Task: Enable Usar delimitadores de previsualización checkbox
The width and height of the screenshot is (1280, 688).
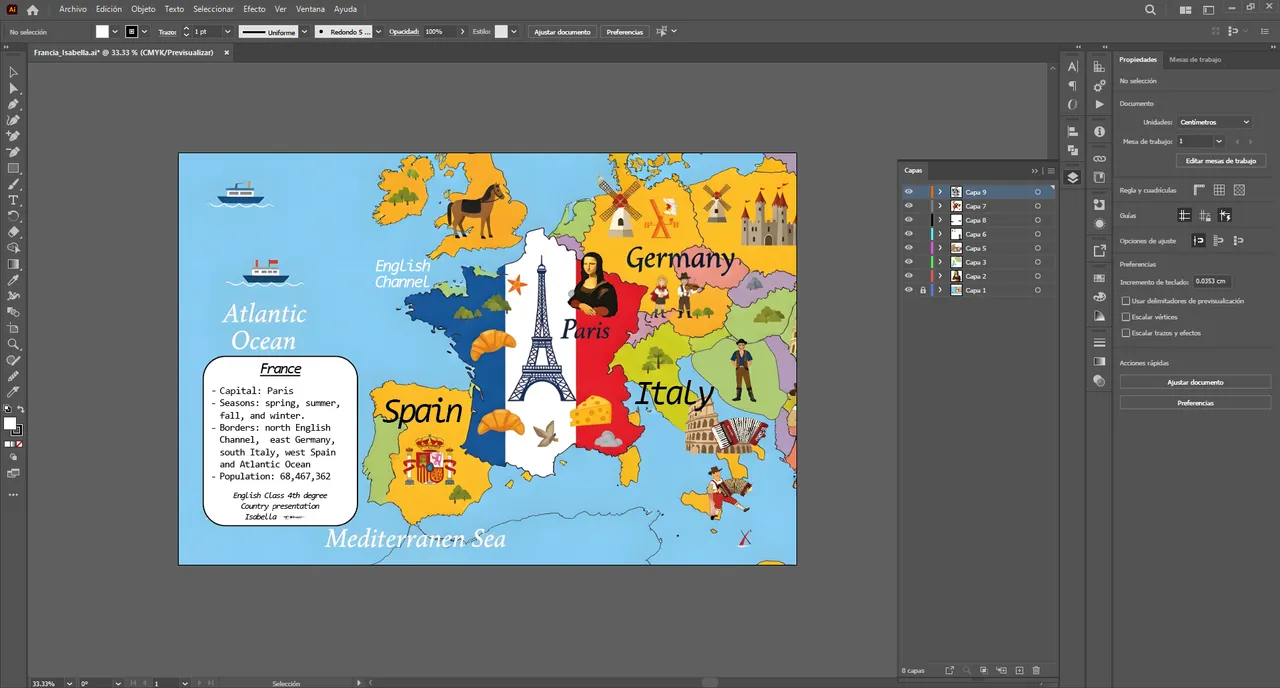Action: tap(1126, 301)
